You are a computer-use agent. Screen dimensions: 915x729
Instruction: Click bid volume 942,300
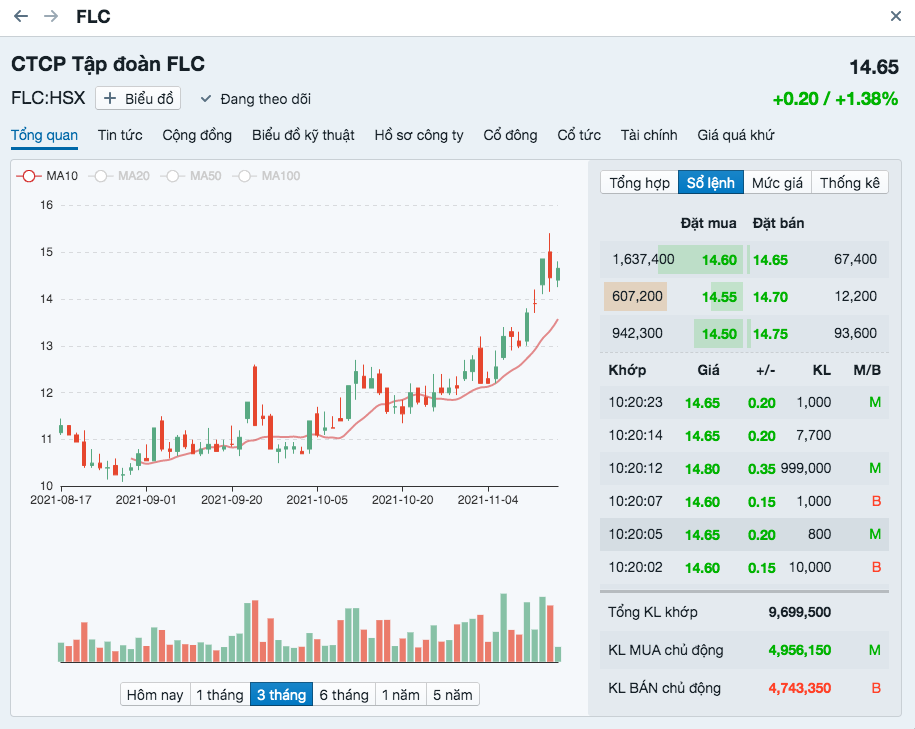637,333
